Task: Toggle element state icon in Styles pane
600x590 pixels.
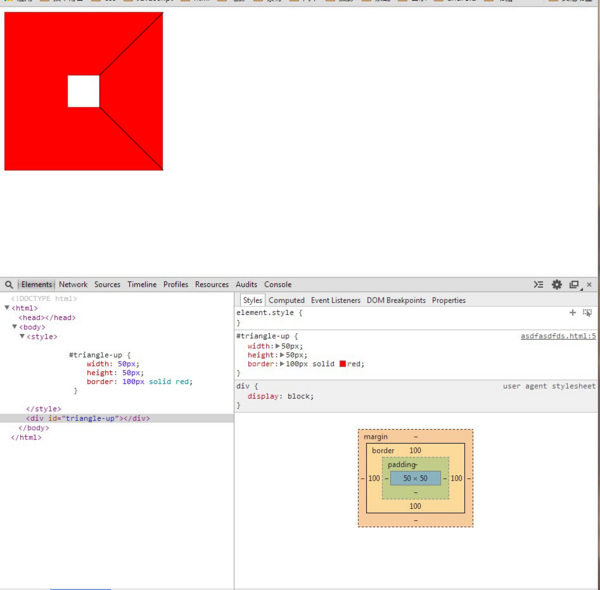Action: click(587, 313)
